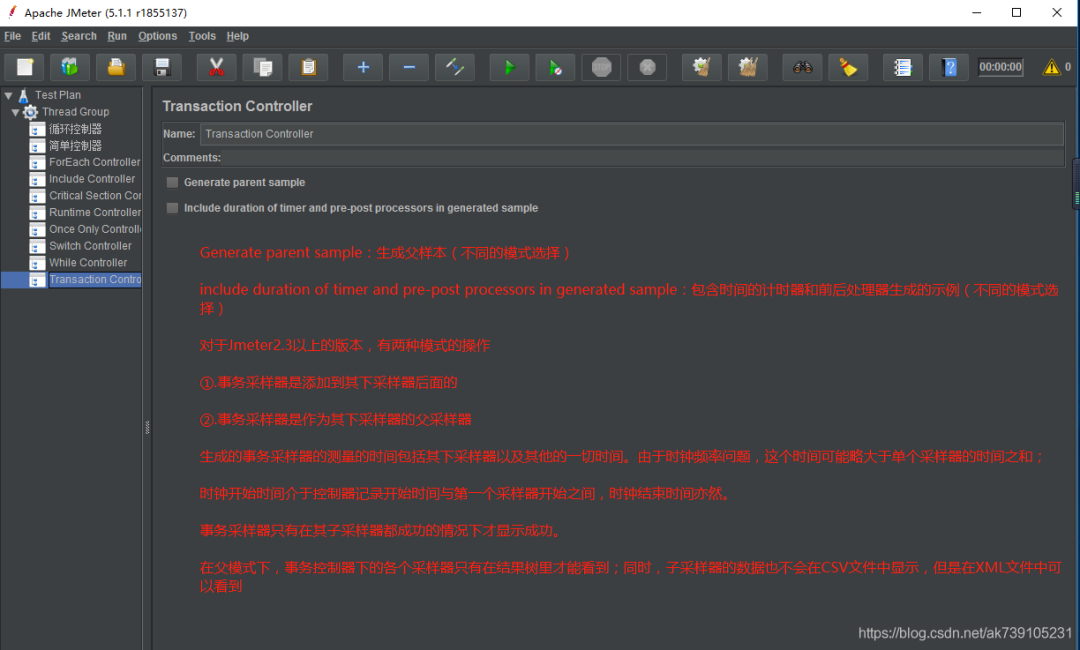Select the 循环控制器 tree item

coord(75,129)
